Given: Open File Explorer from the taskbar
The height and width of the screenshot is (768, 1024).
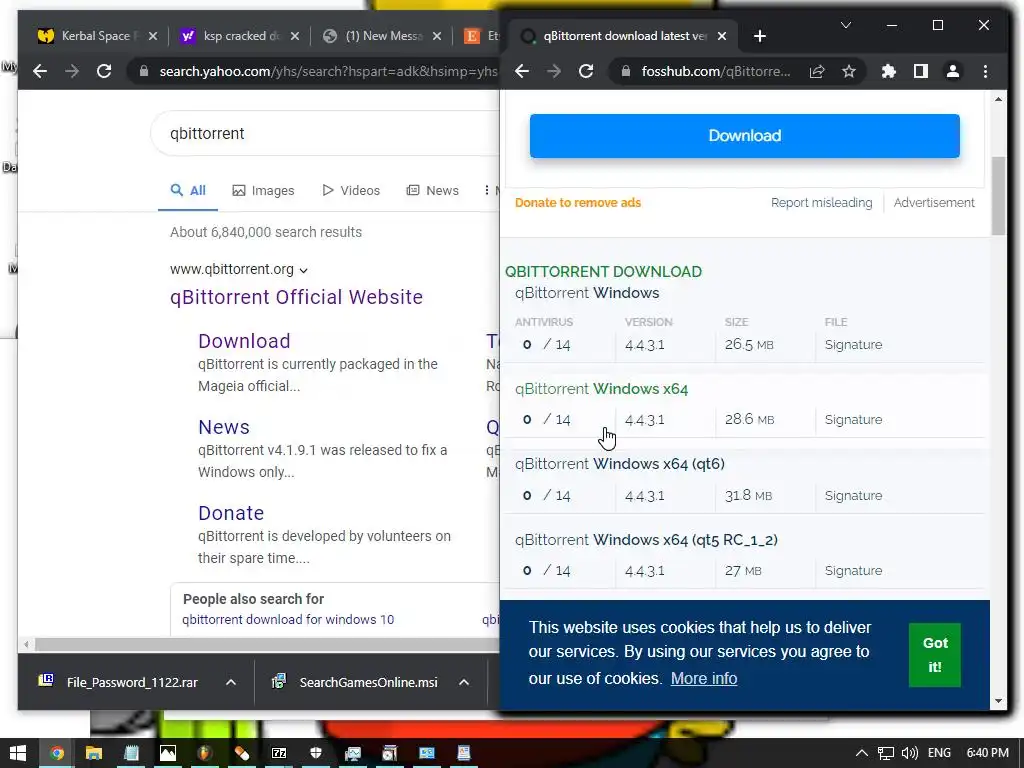Looking at the screenshot, I should point(94,753).
